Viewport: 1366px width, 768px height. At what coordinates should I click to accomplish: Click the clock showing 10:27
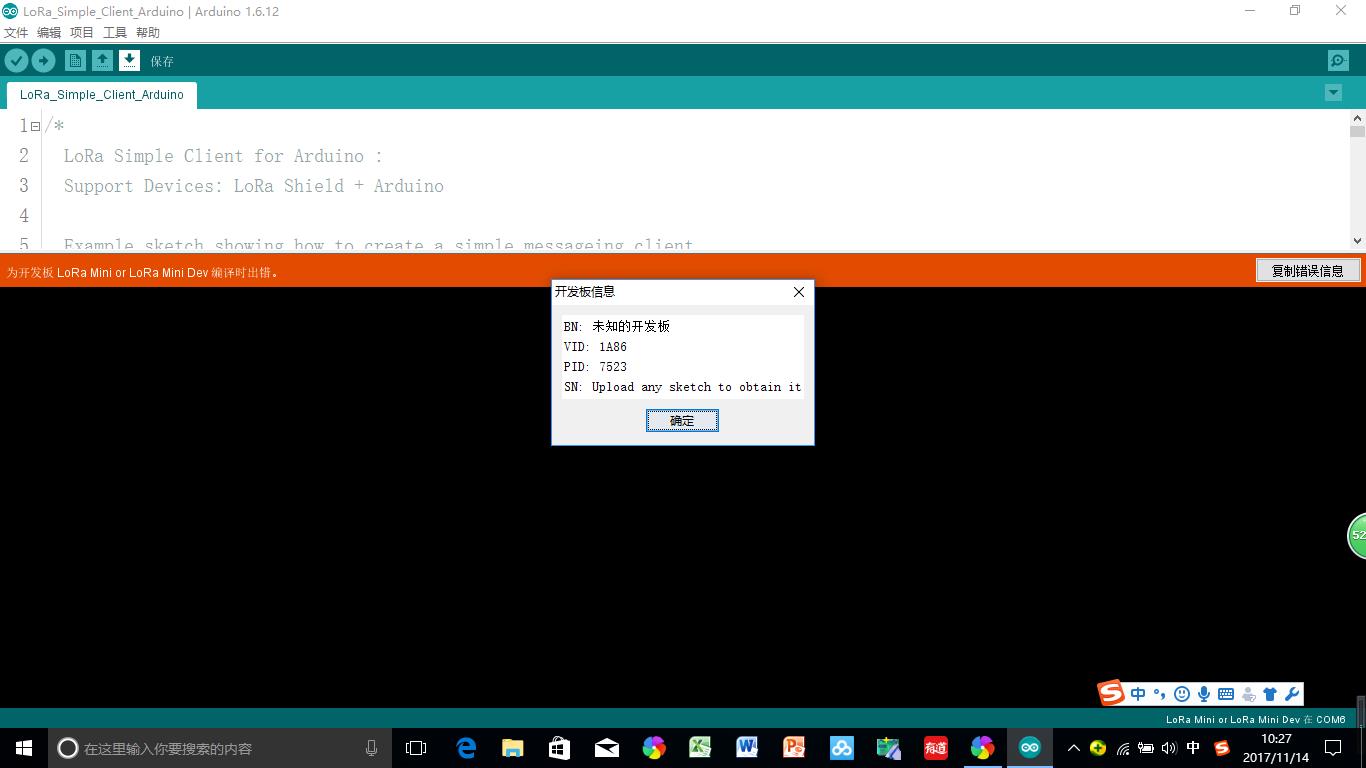(x=1276, y=739)
